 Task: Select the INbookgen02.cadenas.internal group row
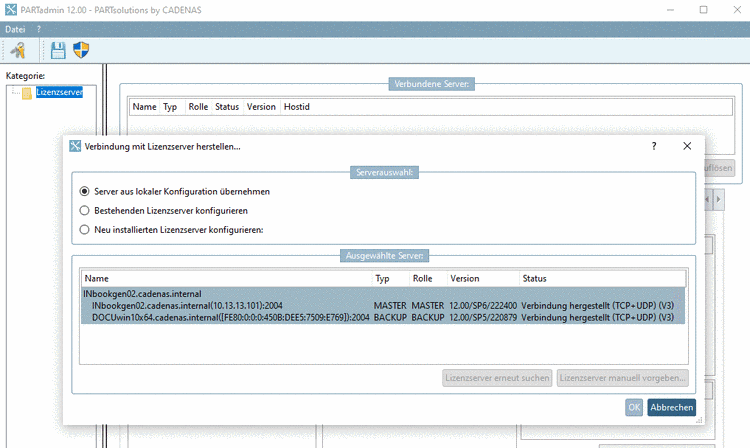coord(383,294)
